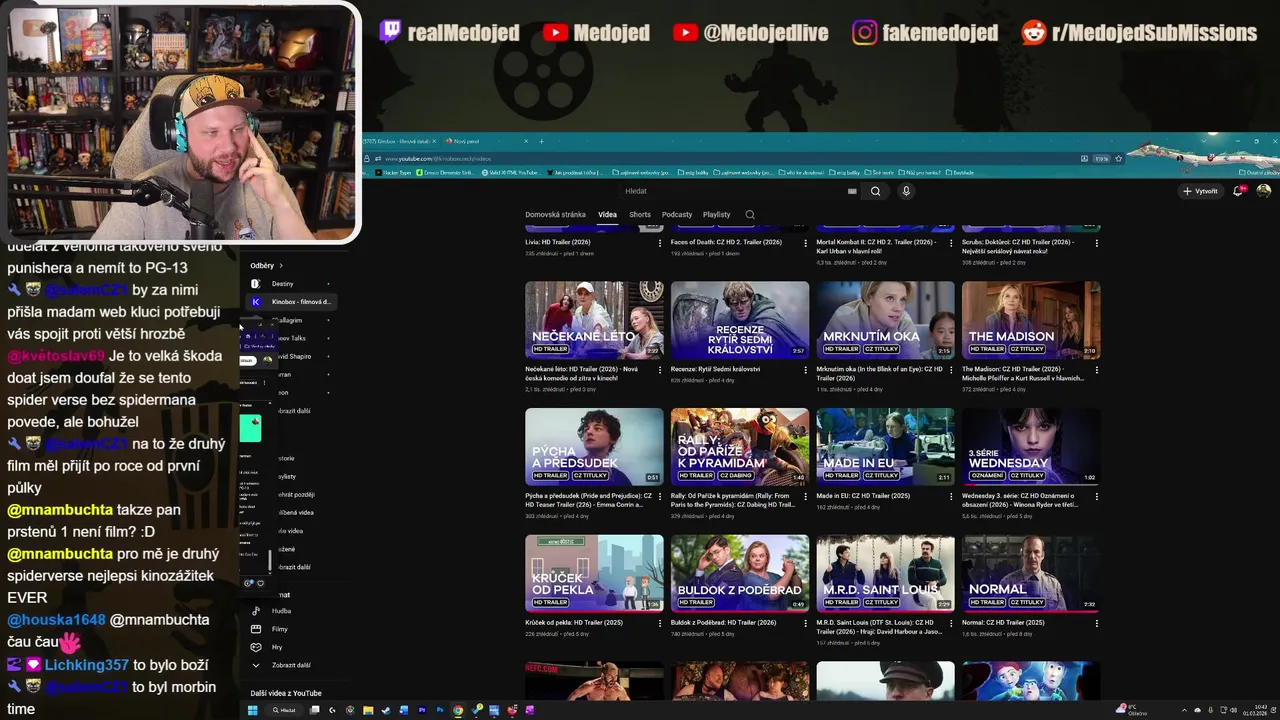Open more options for Made in EU video
Screen dimensions: 1280x720
[x=951, y=497]
